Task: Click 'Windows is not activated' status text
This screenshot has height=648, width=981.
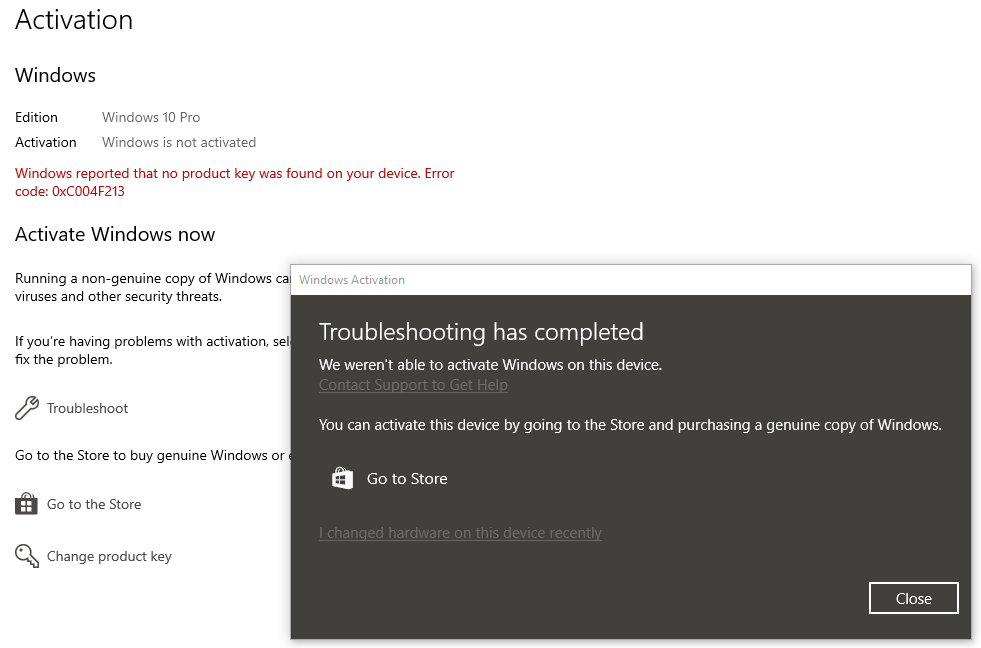Action: click(x=179, y=142)
